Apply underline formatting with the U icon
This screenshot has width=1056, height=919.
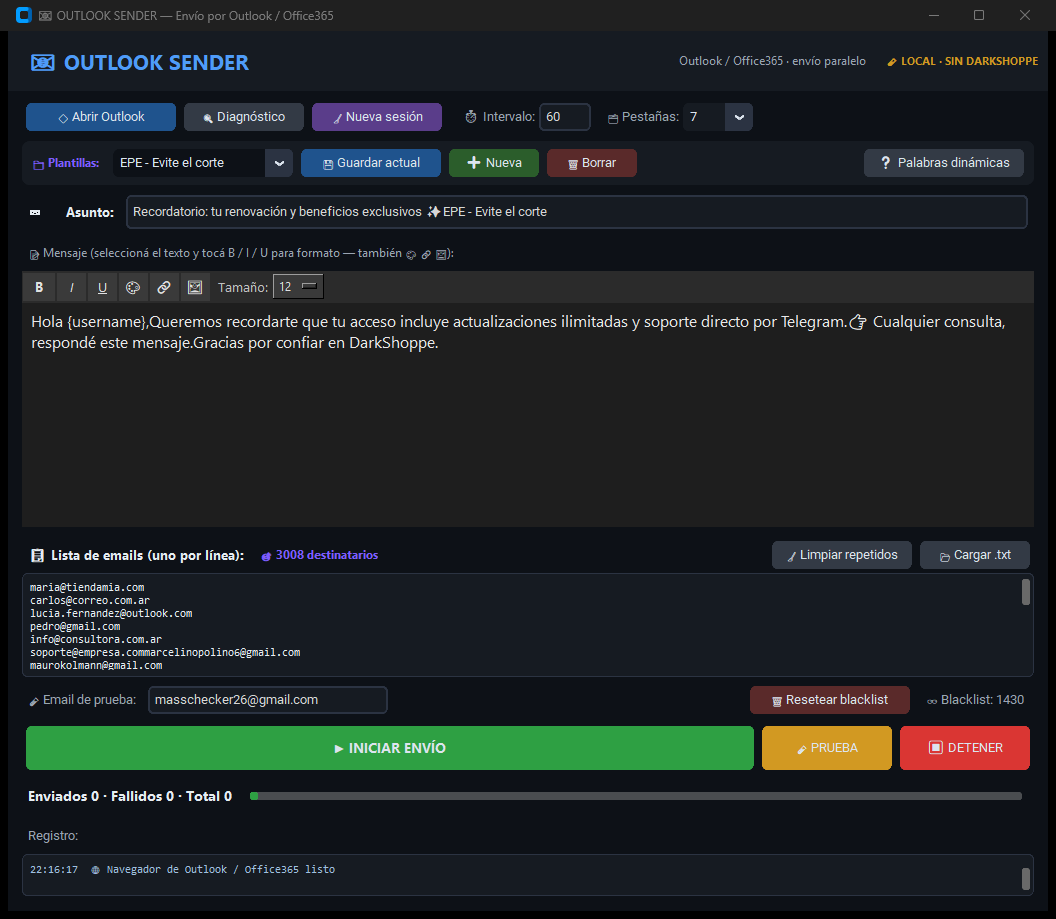point(102,287)
